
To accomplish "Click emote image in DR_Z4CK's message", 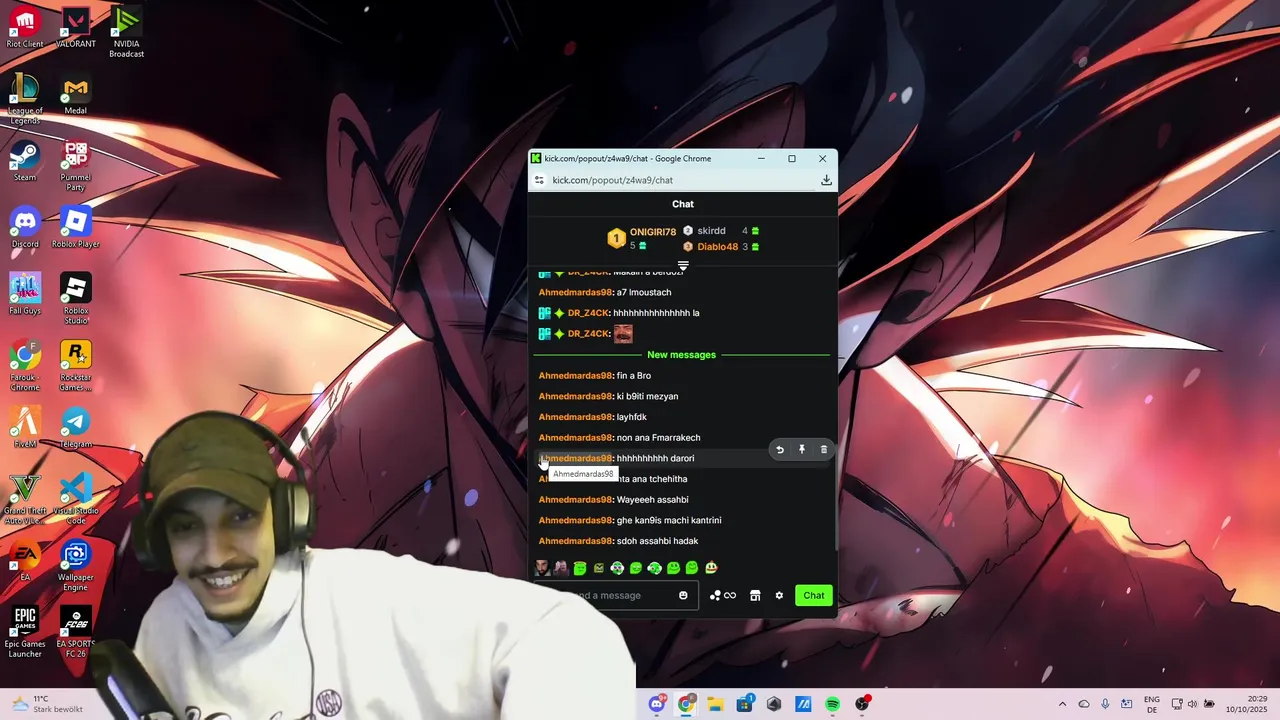I will click(623, 333).
